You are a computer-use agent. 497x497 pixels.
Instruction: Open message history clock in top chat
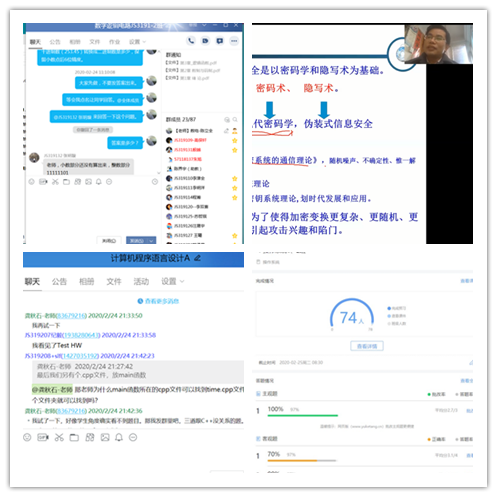(x=155, y=182)
